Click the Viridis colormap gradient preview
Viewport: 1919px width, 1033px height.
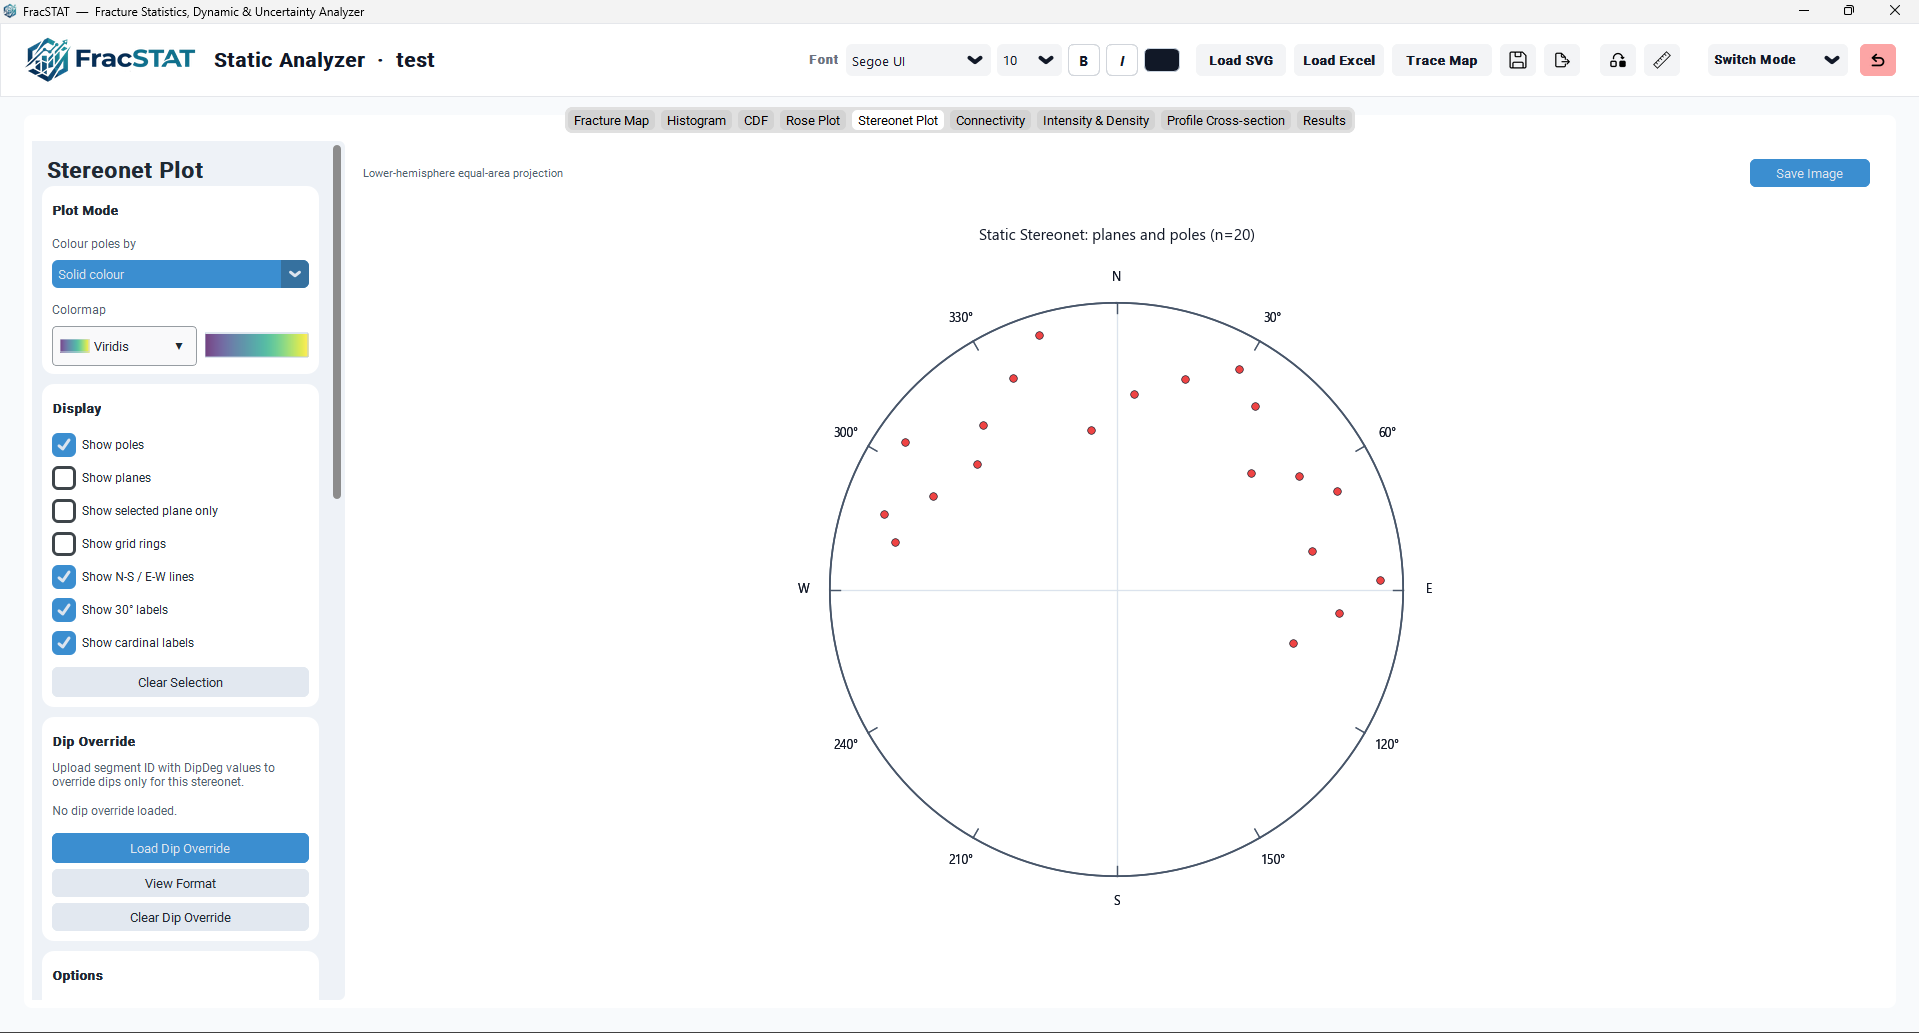point(257,346)
